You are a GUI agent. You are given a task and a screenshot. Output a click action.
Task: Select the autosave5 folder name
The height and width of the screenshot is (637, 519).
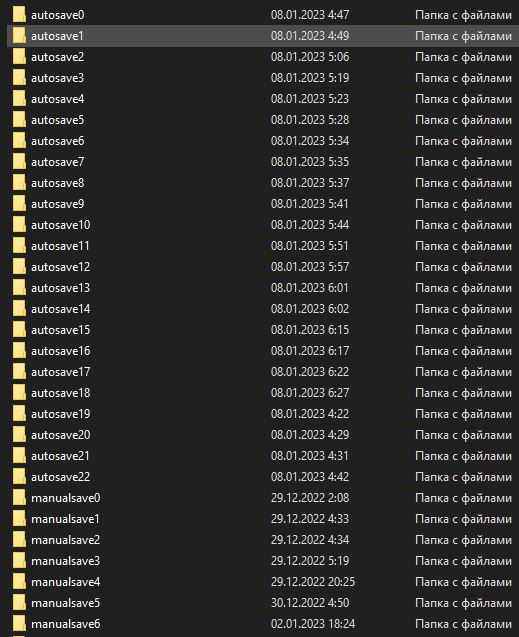click(58, 120)
